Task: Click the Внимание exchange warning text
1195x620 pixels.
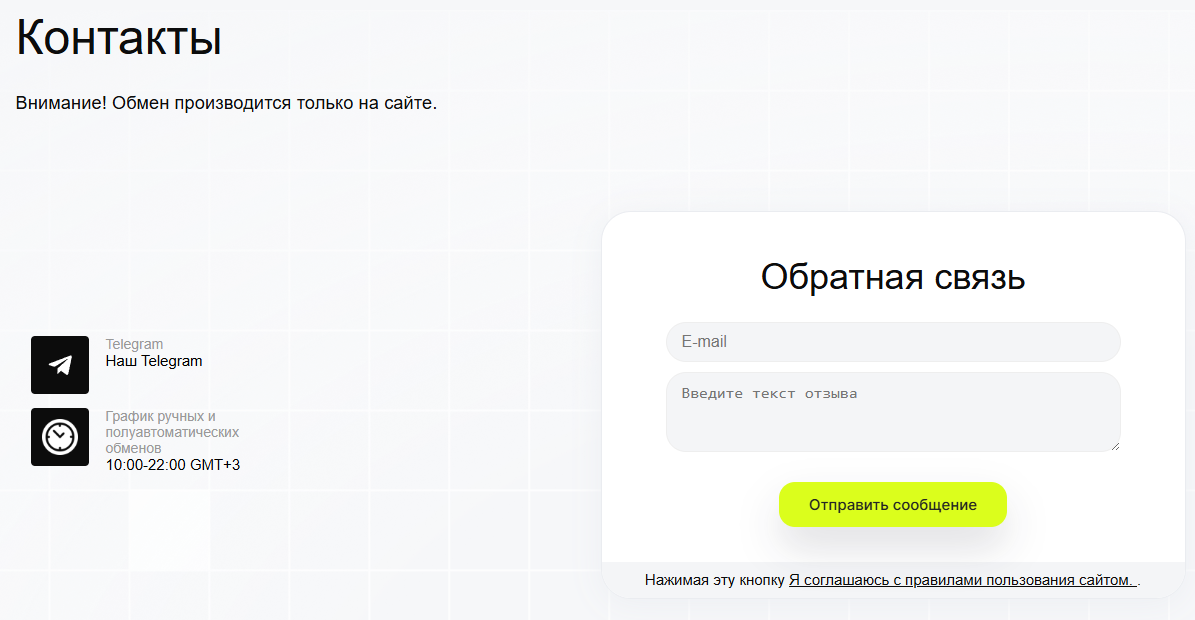Action: (226, 103)
